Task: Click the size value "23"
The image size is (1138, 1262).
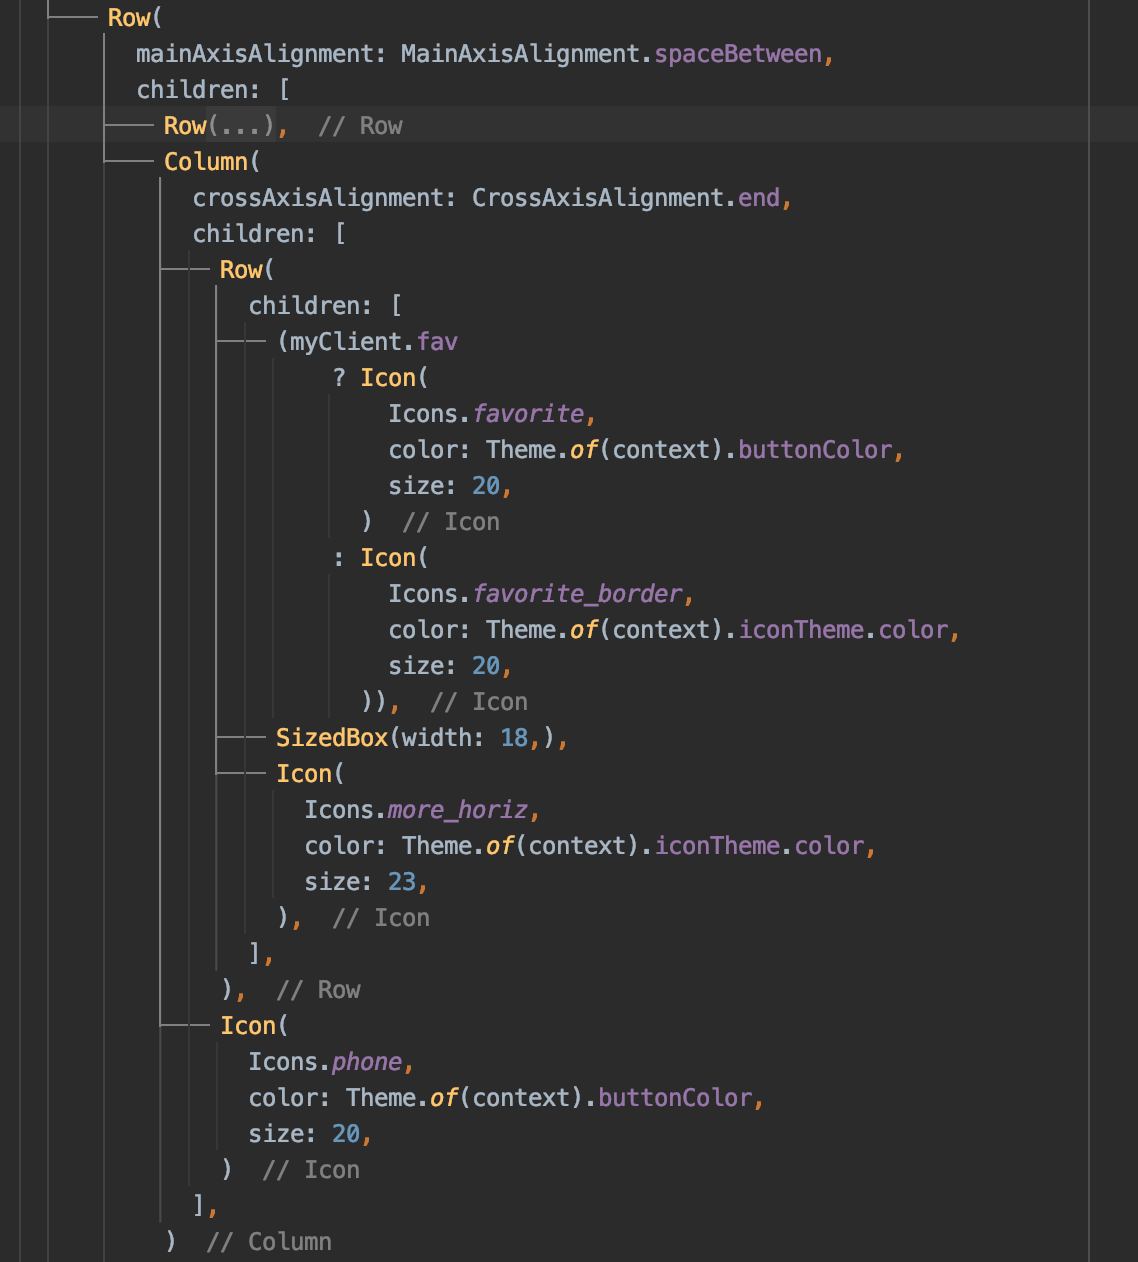Action: pos(402,882)
